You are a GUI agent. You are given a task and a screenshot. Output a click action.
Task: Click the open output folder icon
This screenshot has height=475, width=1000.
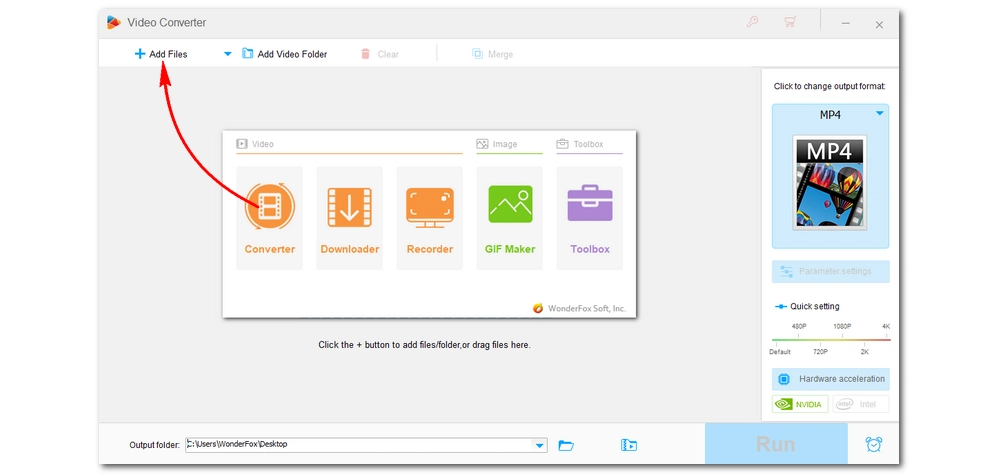pyautogui.click(x=566, y=445)
